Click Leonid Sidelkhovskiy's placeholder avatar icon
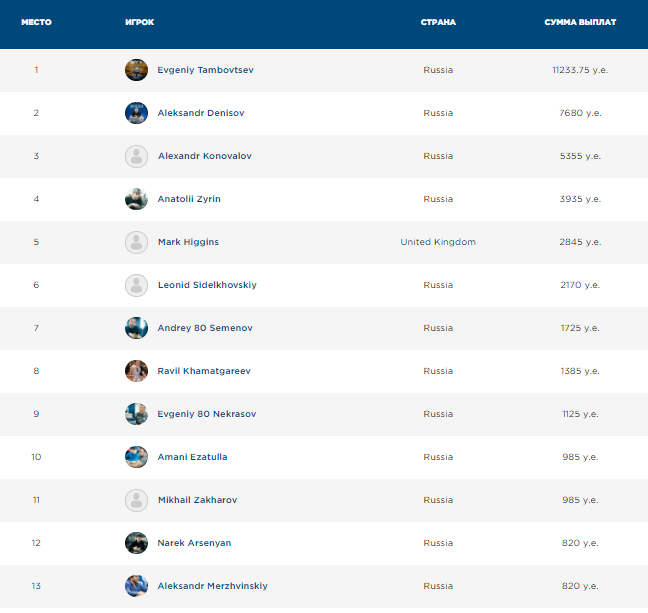Image resolution: width=648 pixels, height=613 pixels. 136,285
